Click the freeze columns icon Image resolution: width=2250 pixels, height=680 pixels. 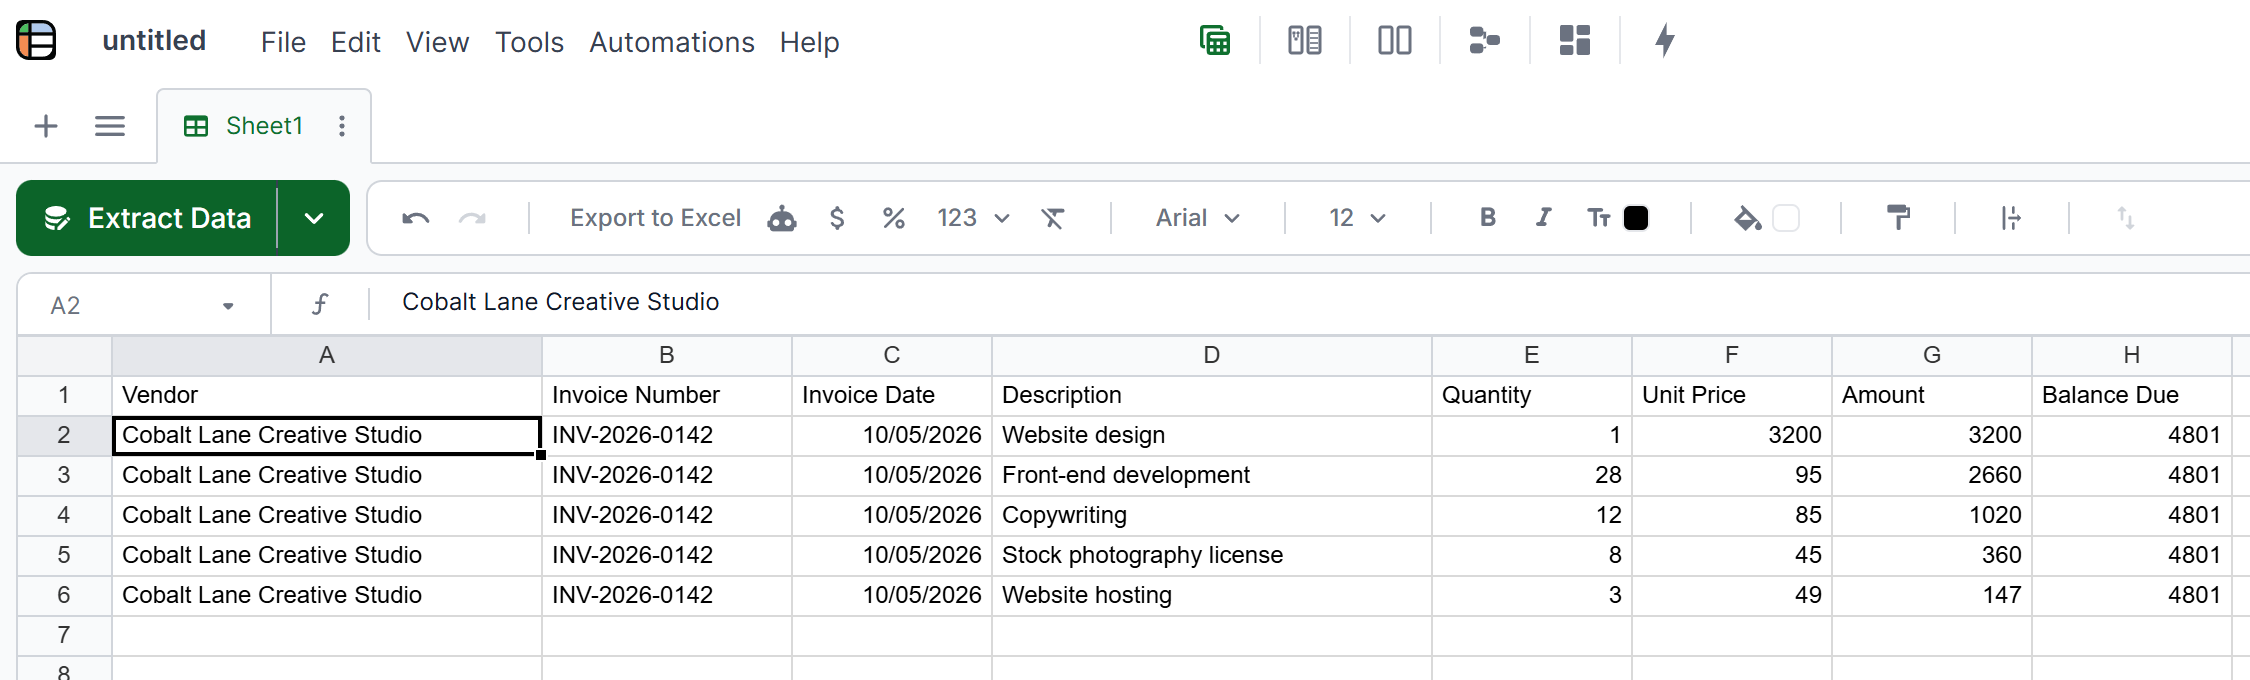(2011, 218)
